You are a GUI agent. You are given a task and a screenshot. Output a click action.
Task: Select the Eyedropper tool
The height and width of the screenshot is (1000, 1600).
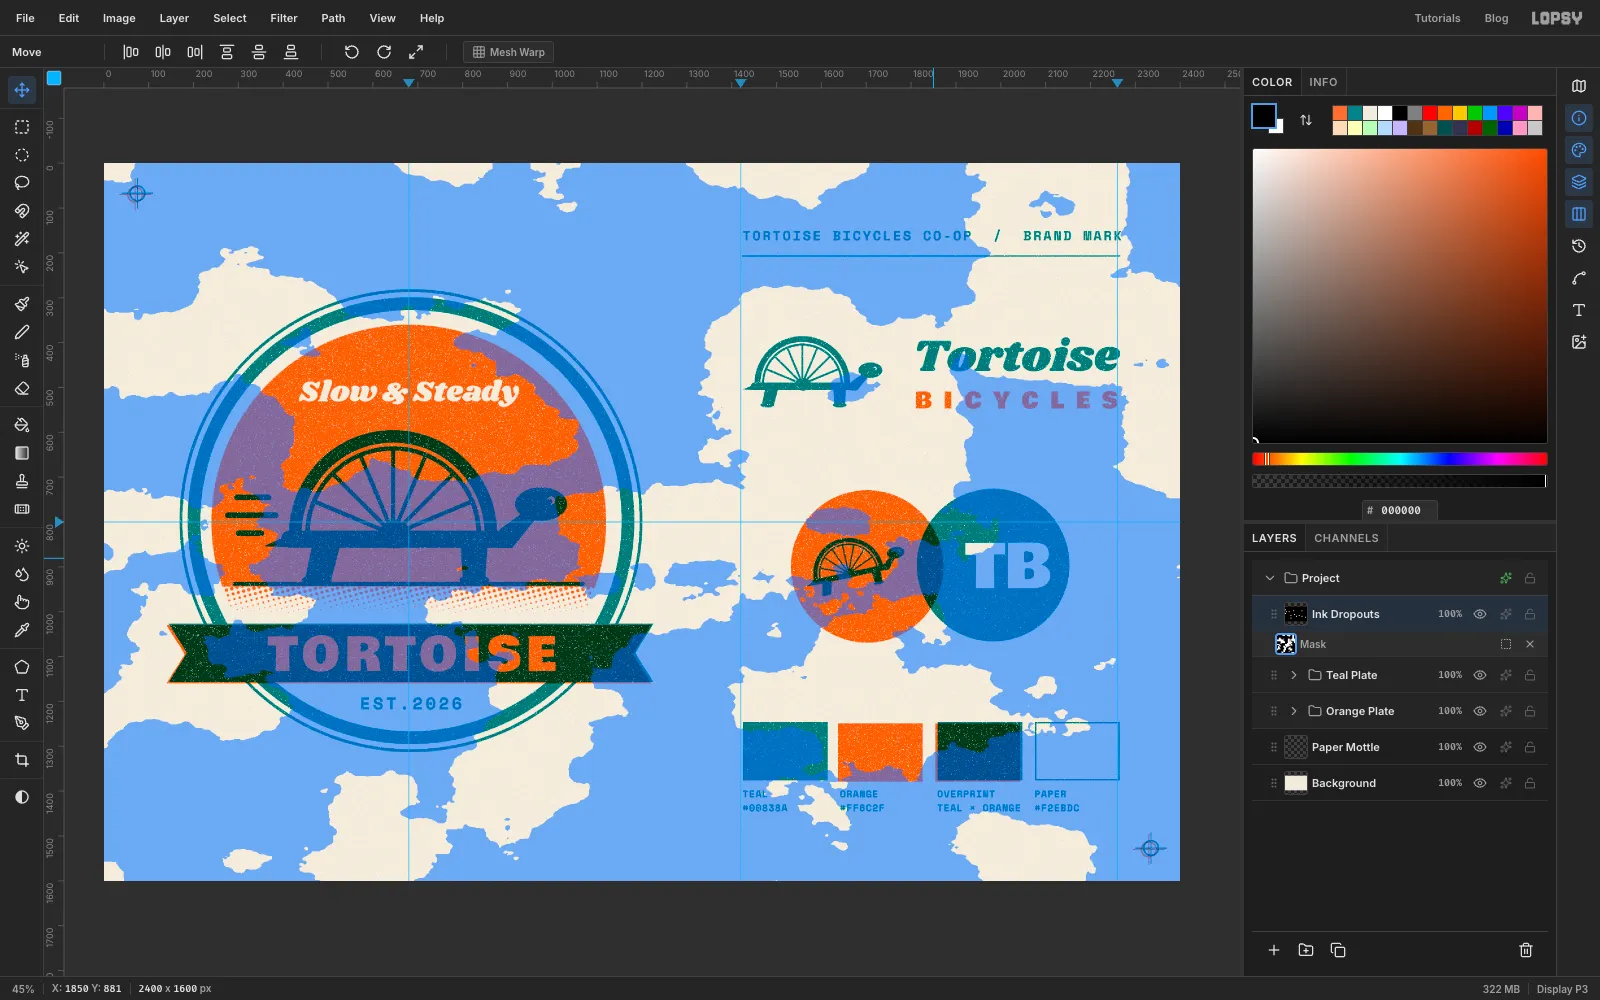click(22, 630)
